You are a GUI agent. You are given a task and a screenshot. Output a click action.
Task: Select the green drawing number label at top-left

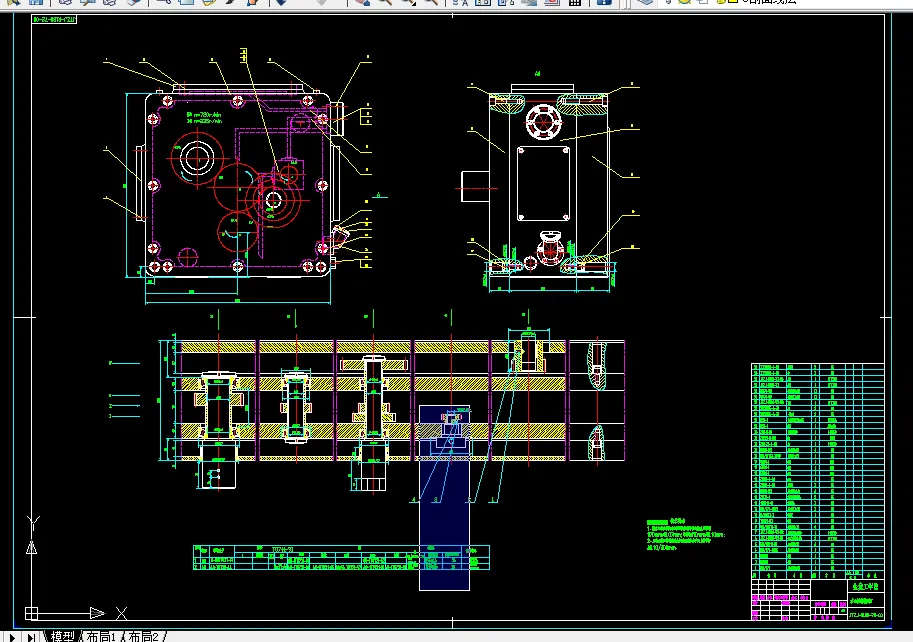54,19
